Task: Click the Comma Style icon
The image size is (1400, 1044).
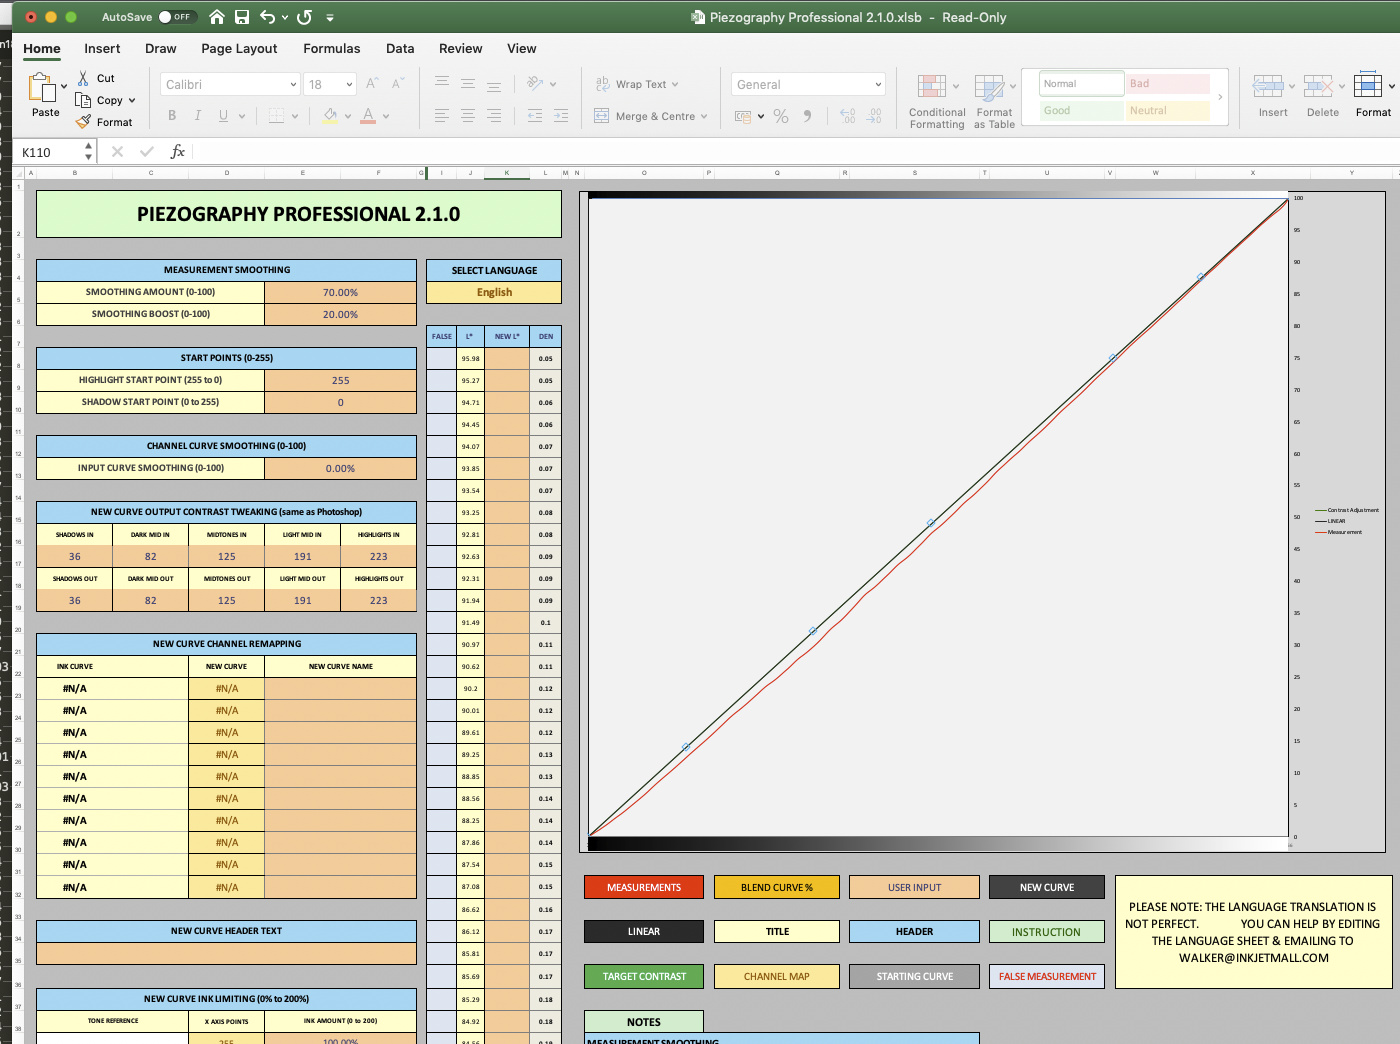Action: 806,116
